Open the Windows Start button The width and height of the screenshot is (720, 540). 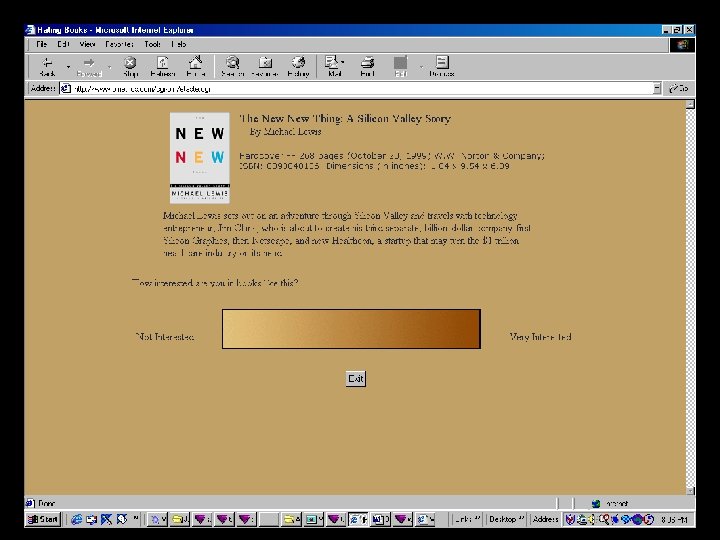click(43, 519)
